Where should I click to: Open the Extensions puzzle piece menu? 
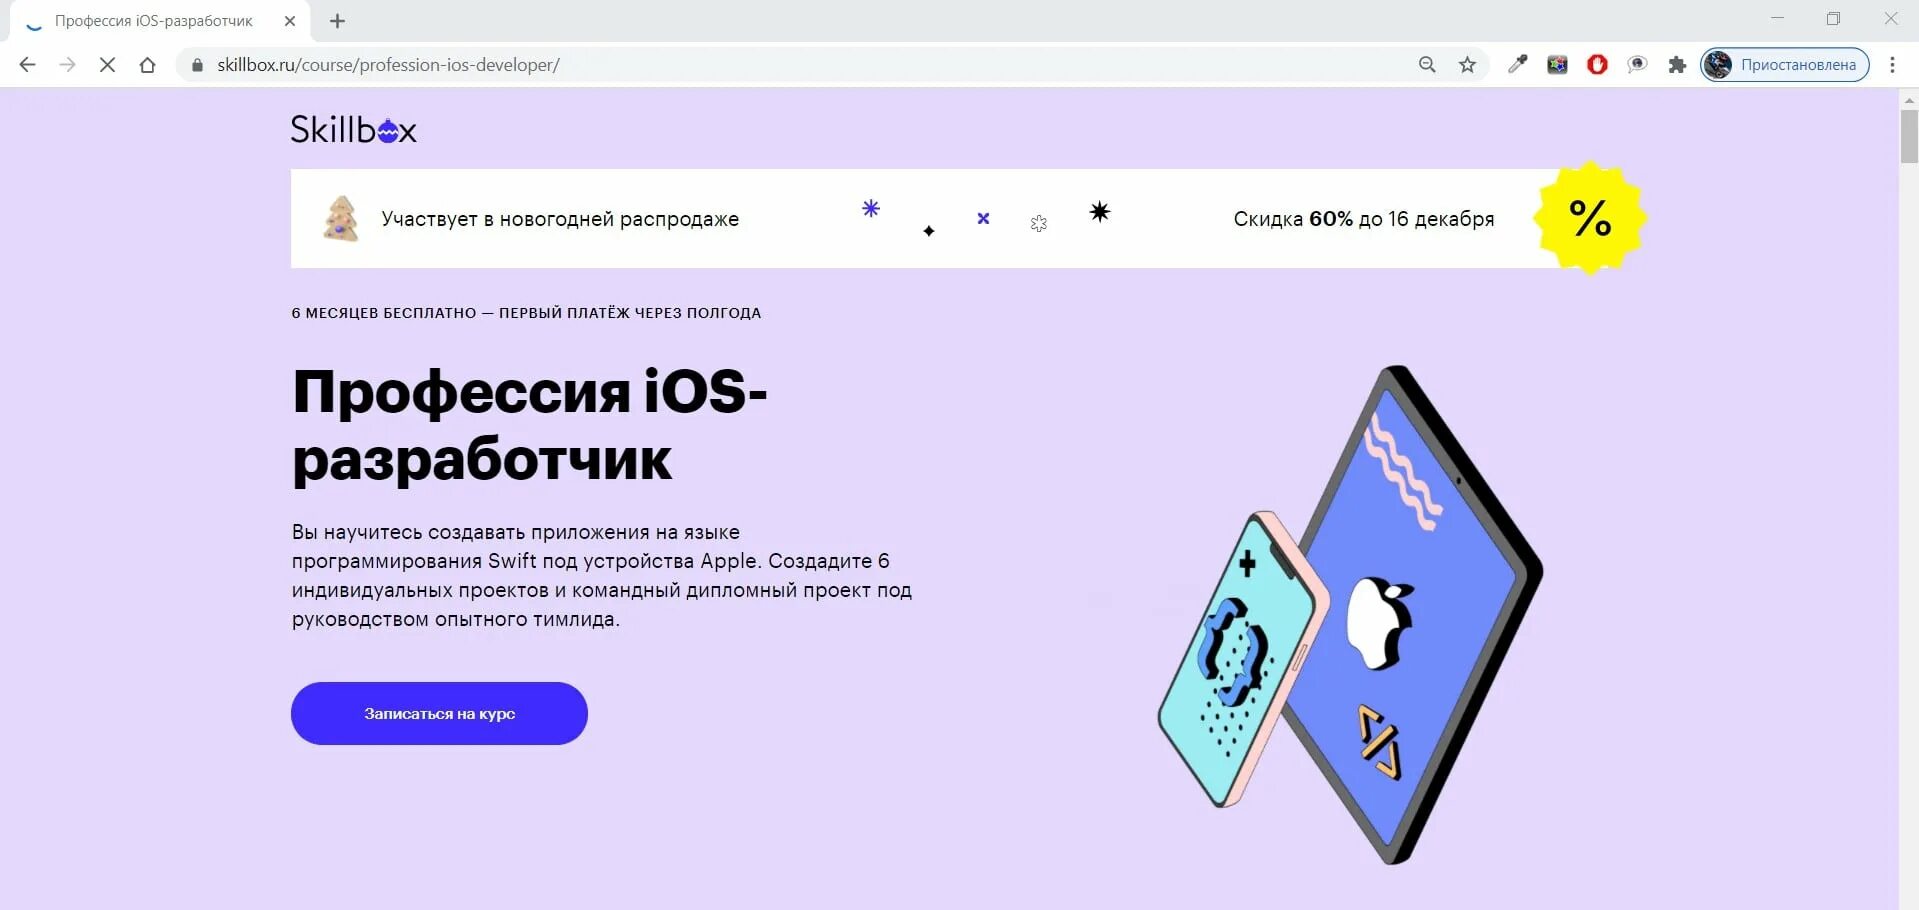click(1677, 65)
